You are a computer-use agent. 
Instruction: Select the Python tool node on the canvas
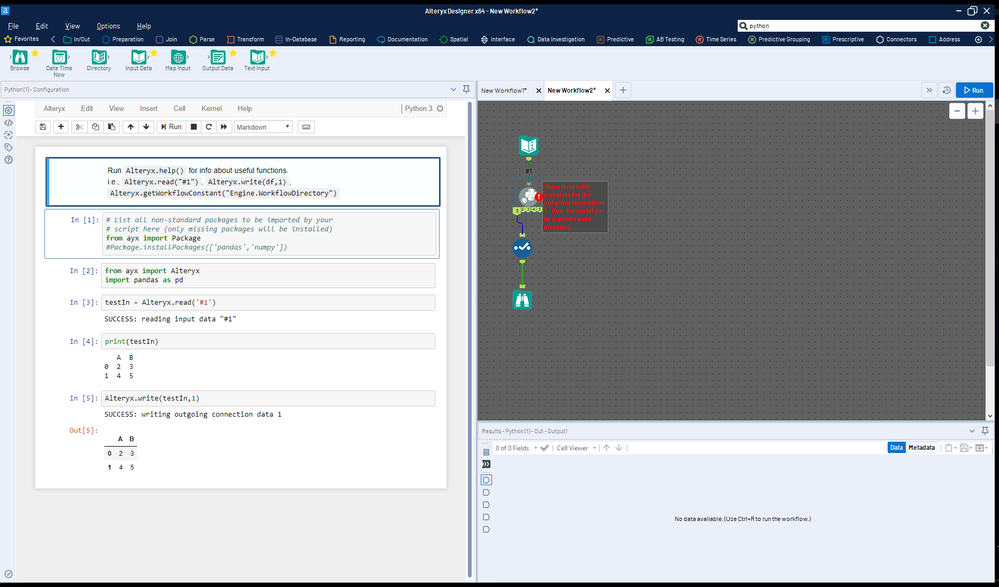click(526, 195)
